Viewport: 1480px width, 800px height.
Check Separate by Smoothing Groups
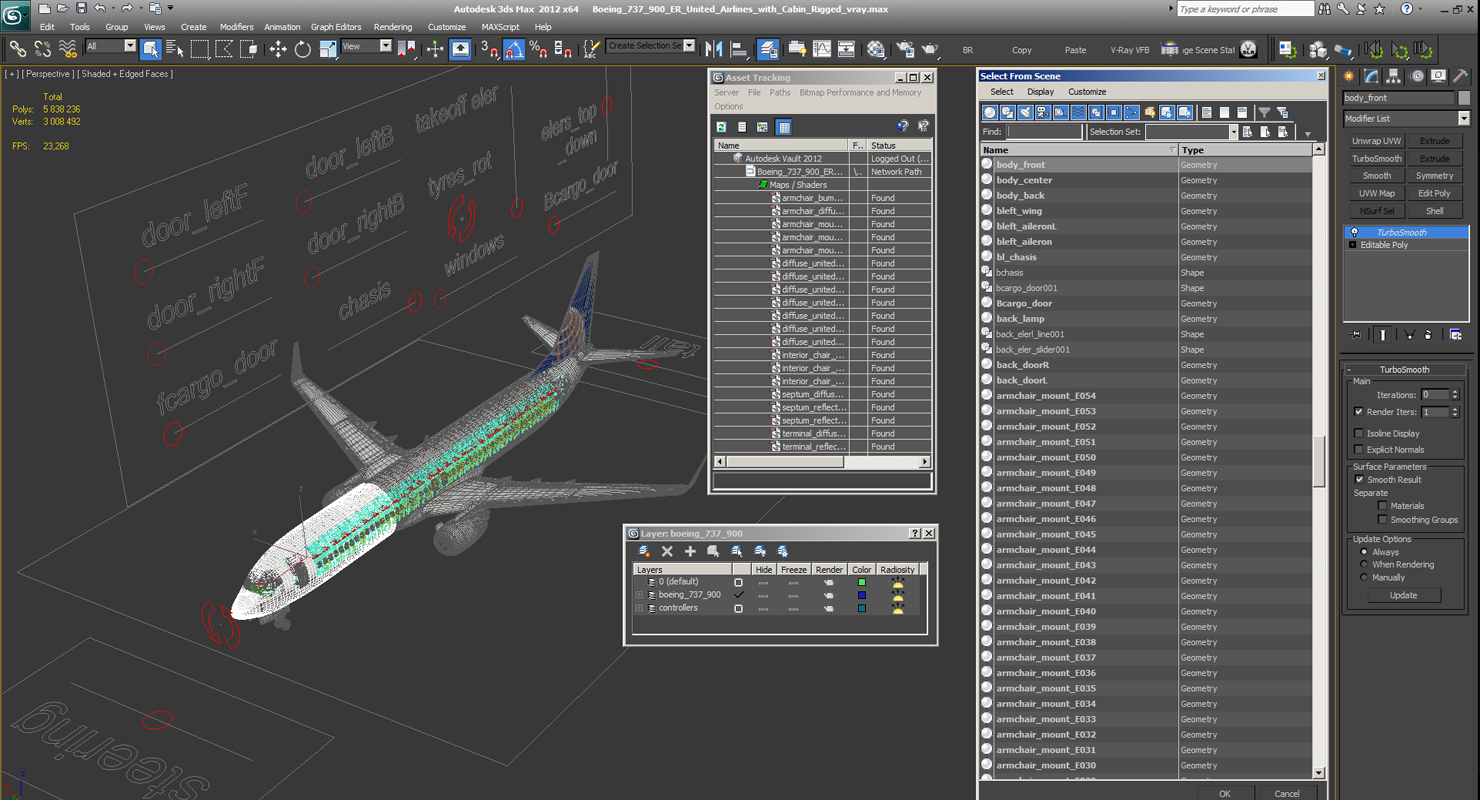tap(1382, 520)
